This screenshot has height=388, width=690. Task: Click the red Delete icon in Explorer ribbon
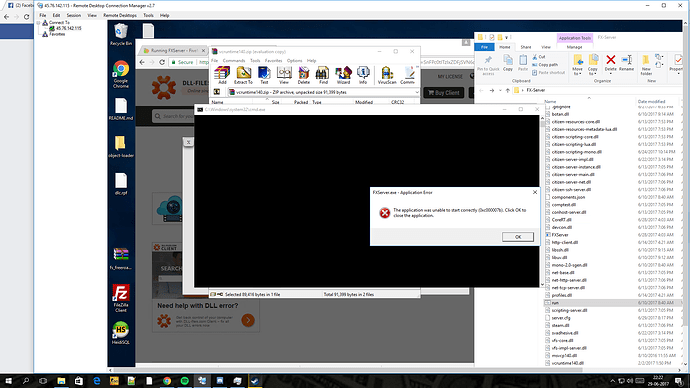point(610,63)
